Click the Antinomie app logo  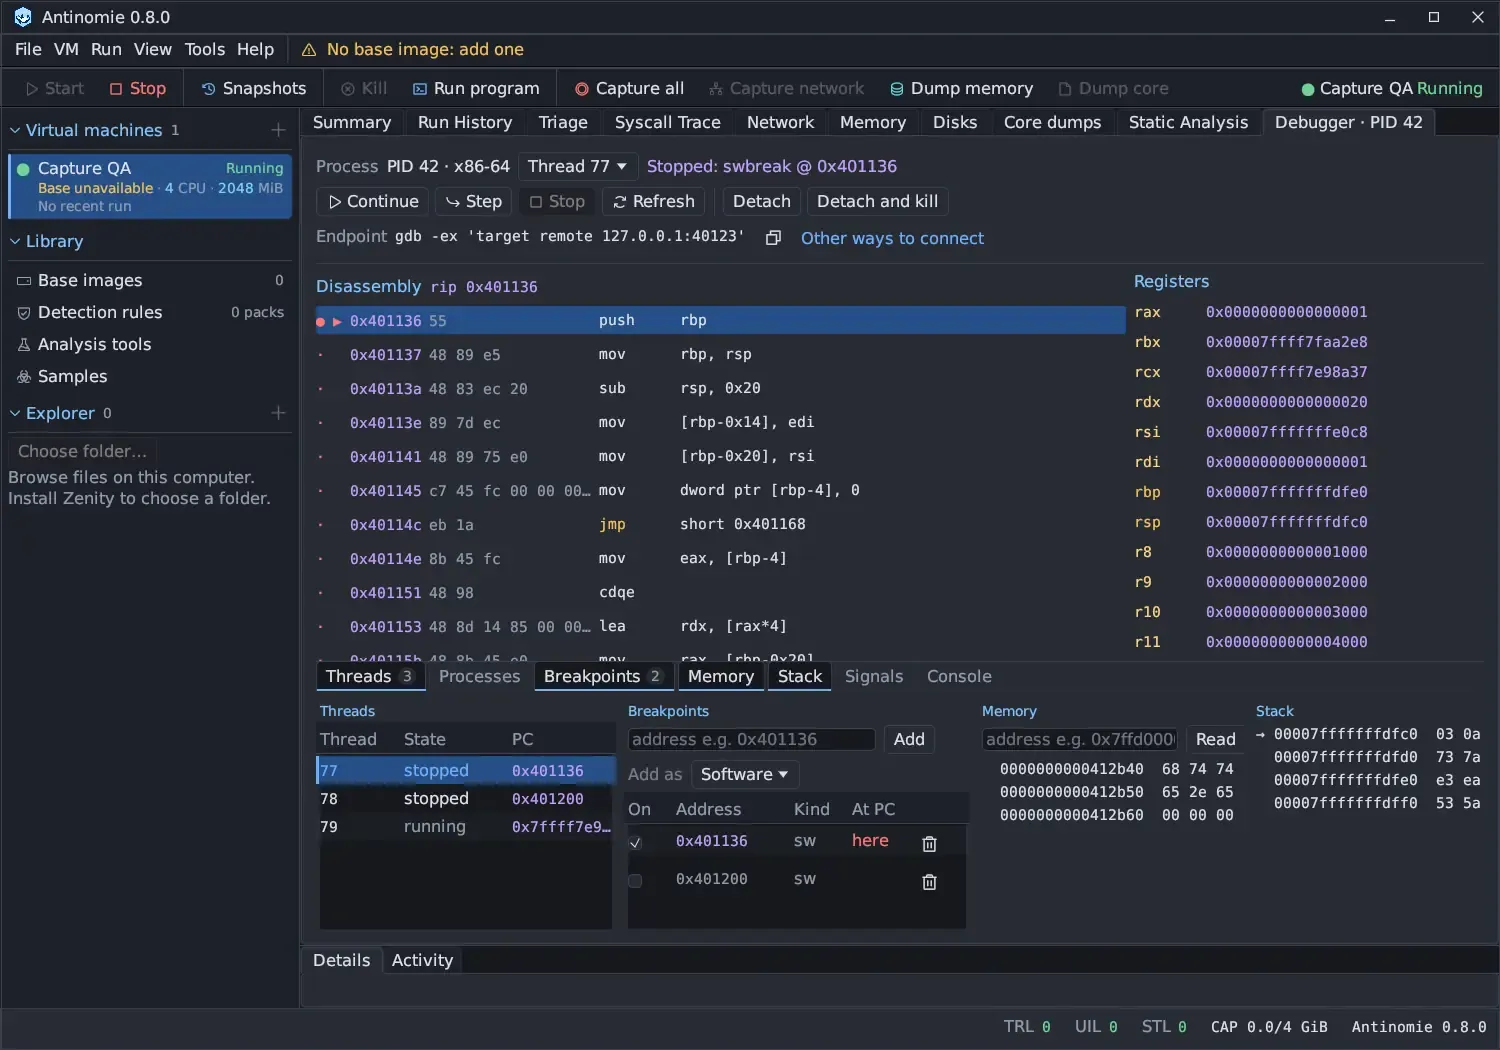pyautogui.click(x=23, y=17)
